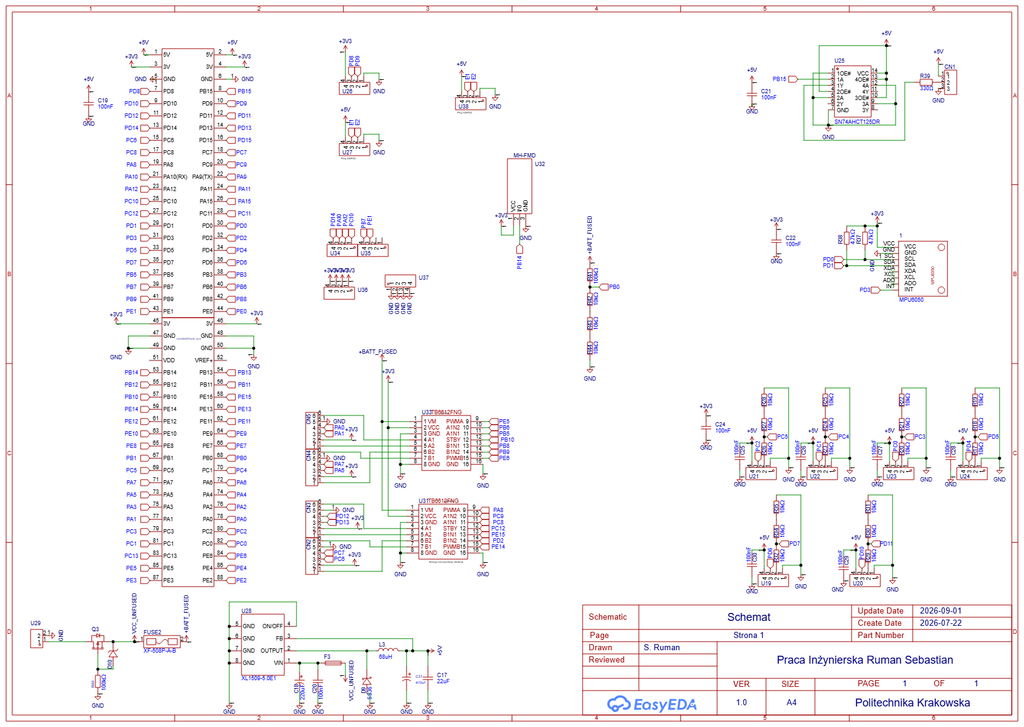Select the CN1 connector symbol
1024x727 pixels.
point(951,82)
